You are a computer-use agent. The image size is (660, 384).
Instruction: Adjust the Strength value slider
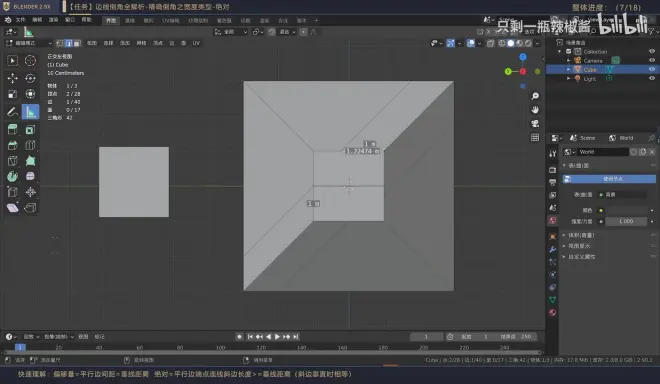[626, 221]
